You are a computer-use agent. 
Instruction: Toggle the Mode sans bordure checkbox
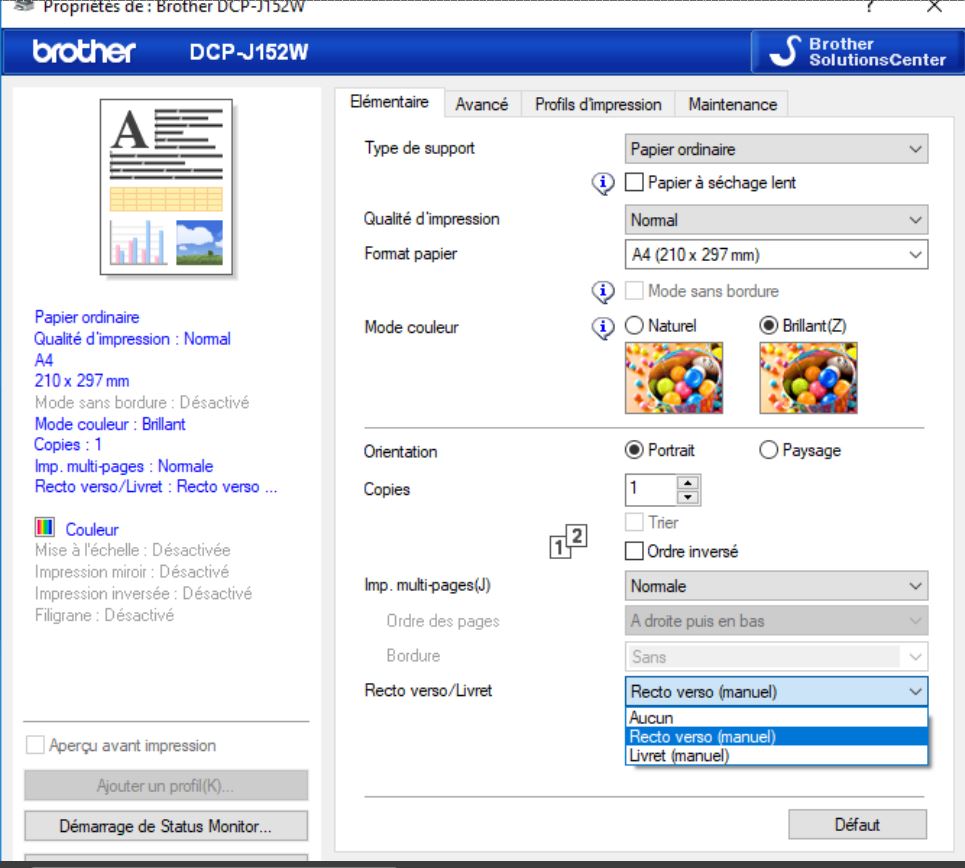(634, 291)
